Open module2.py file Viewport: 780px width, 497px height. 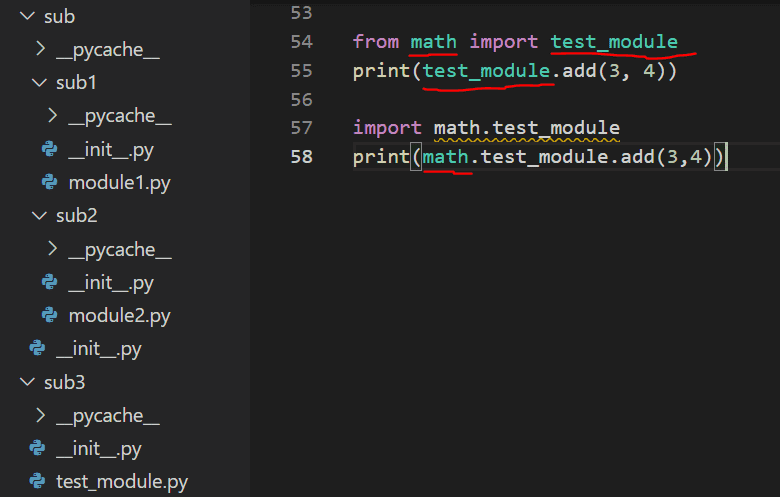(119, 316)
